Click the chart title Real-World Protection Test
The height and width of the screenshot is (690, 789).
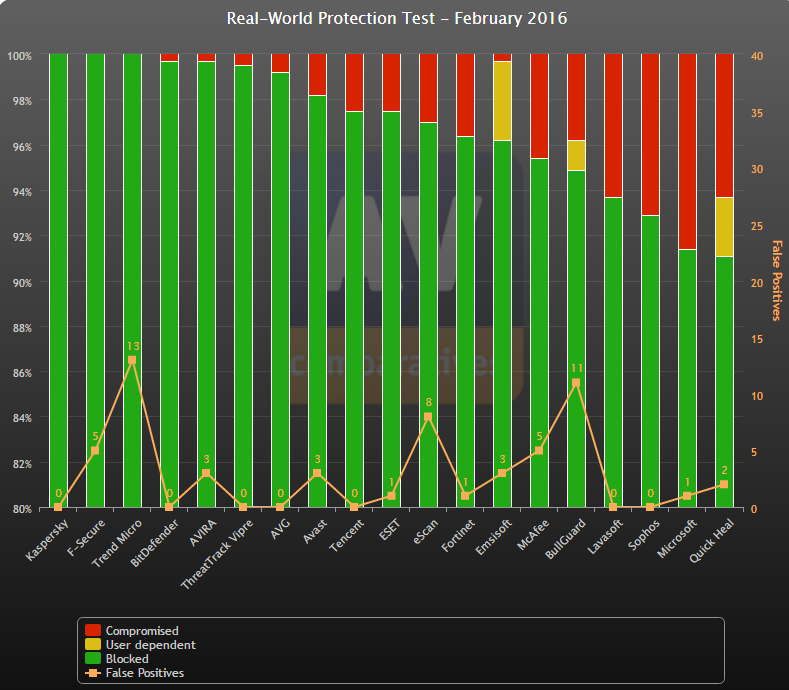click(x=397, y=19)
